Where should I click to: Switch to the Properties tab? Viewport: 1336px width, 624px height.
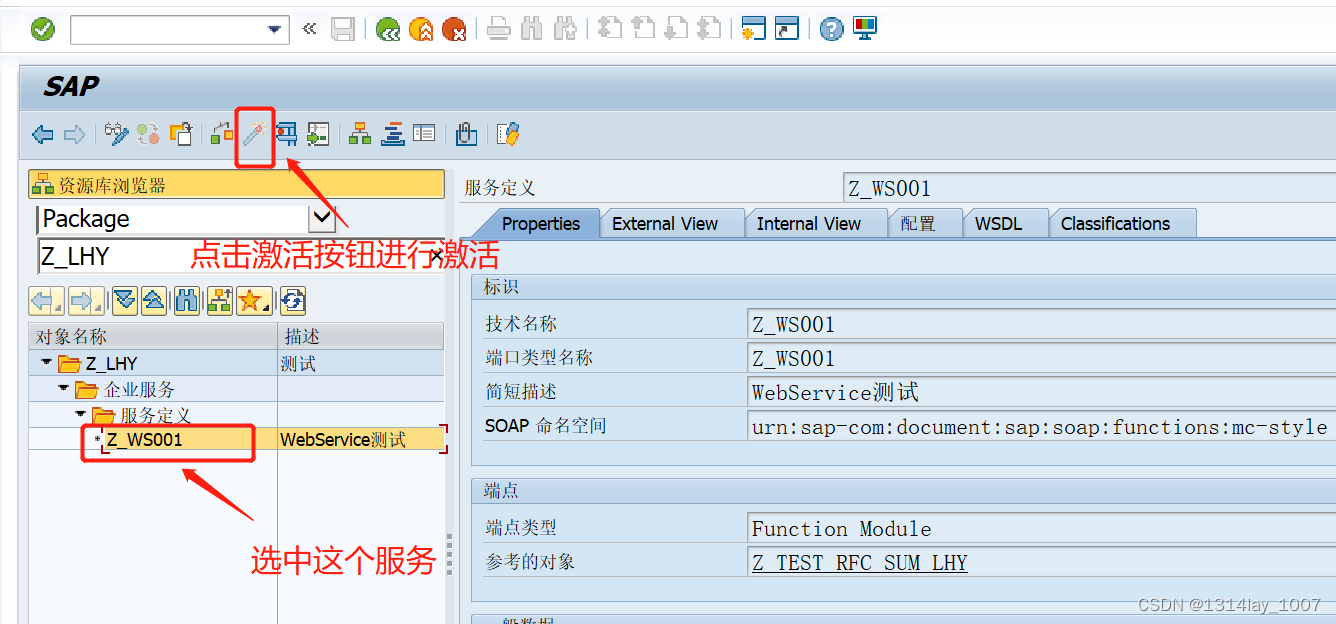coord(541,224)
